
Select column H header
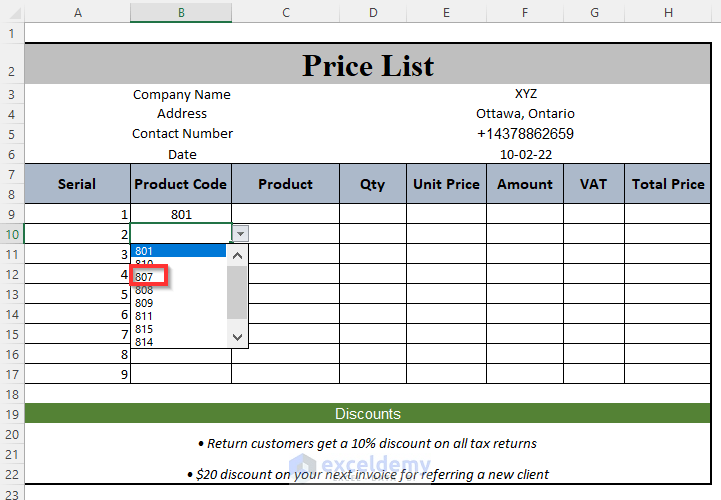tap(667, 12)
